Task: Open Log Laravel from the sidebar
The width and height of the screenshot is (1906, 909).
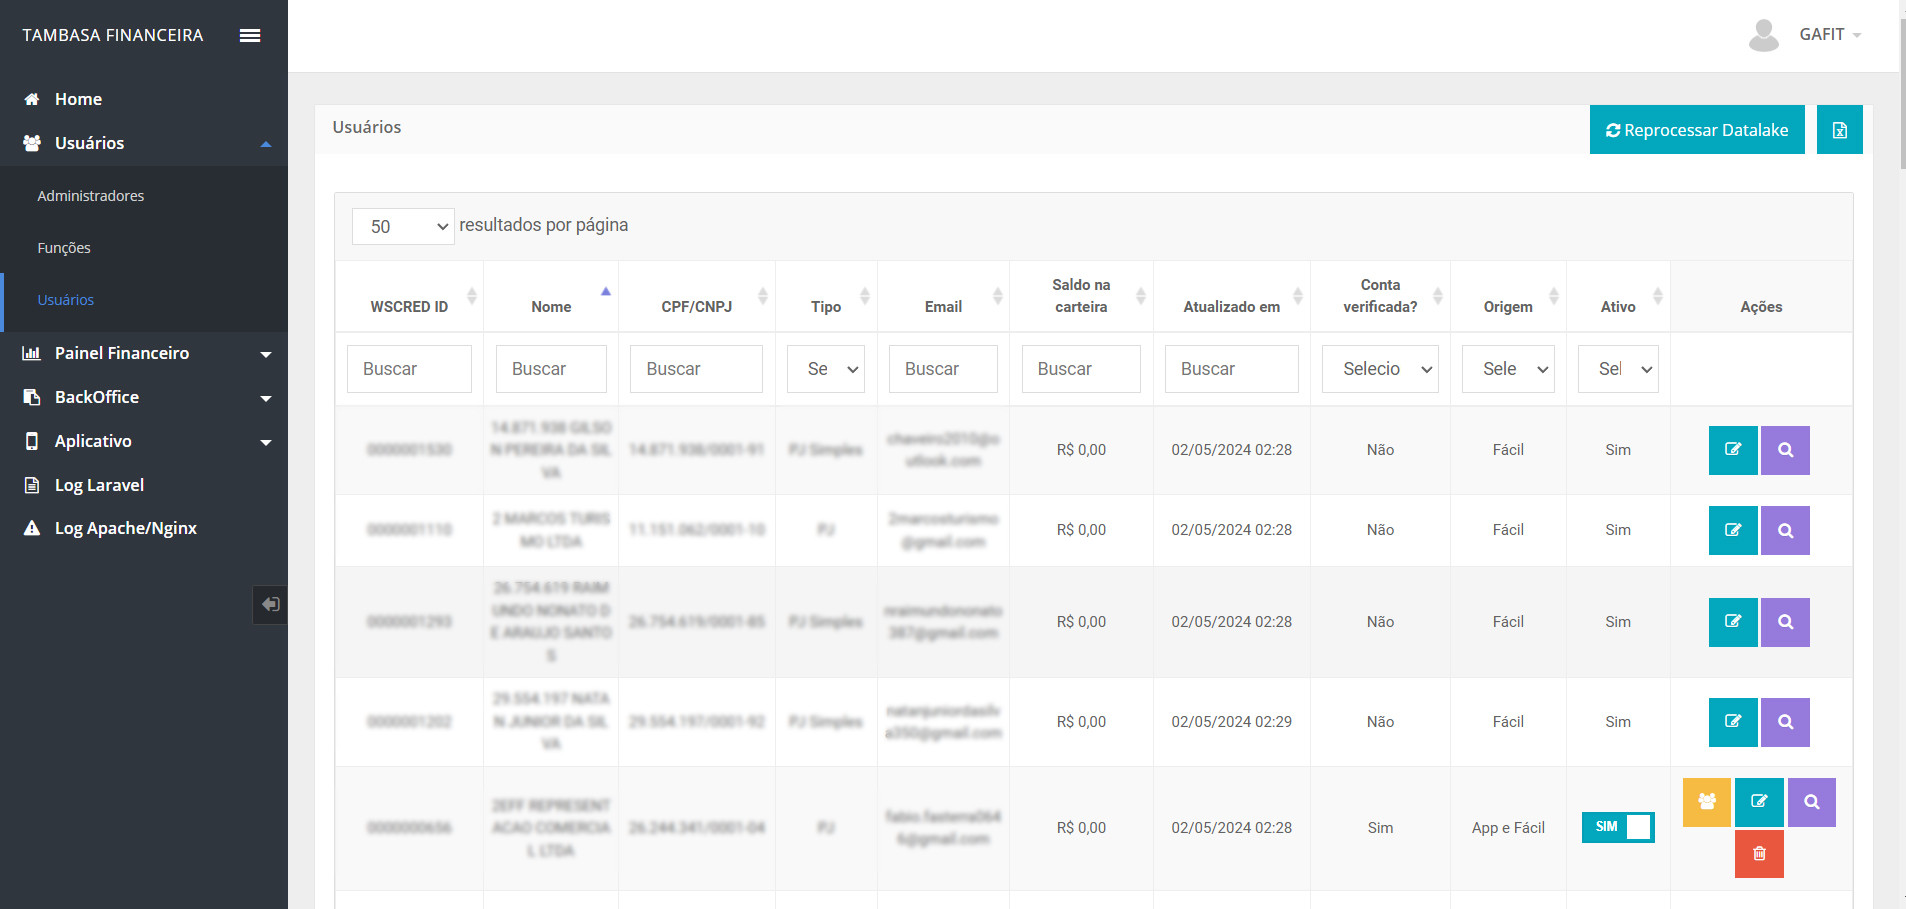Action: point(99,485)
